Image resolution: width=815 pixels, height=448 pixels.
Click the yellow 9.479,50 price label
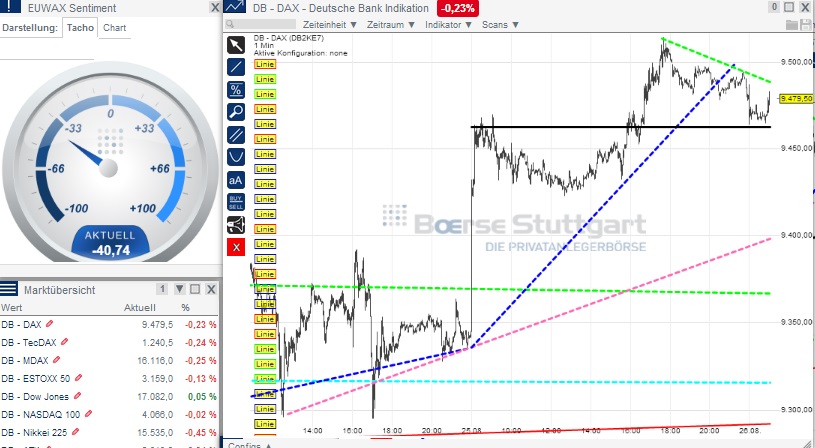pos(796,98)
